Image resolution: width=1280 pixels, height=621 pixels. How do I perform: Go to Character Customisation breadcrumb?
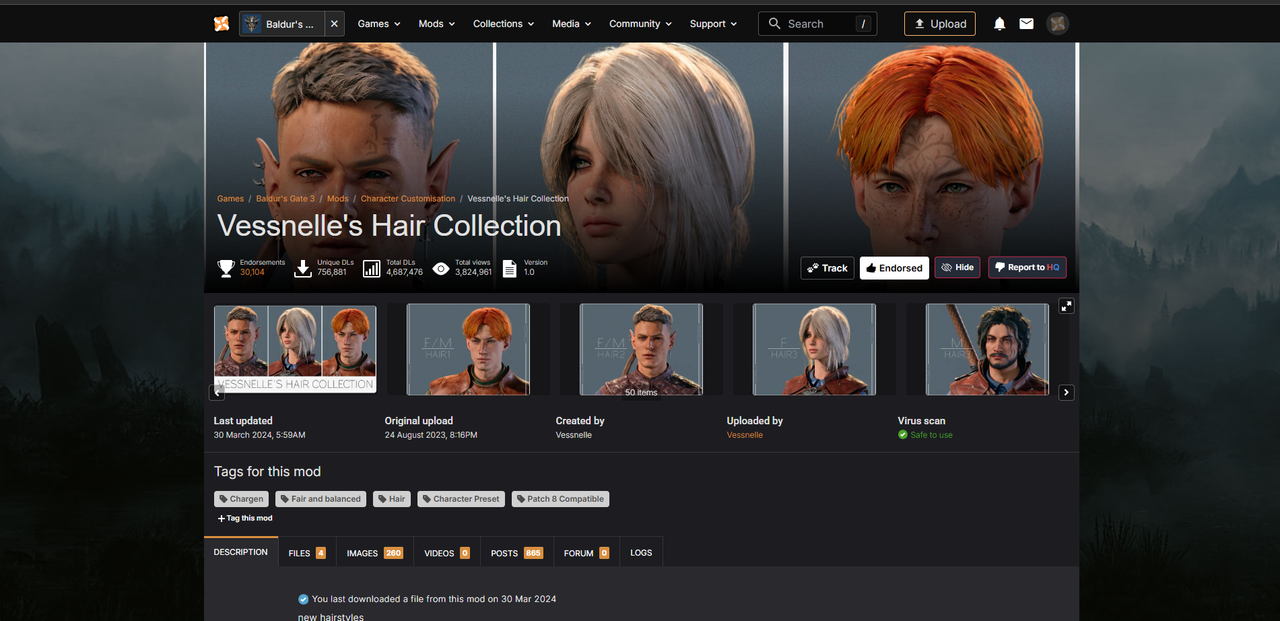(408, 199)
